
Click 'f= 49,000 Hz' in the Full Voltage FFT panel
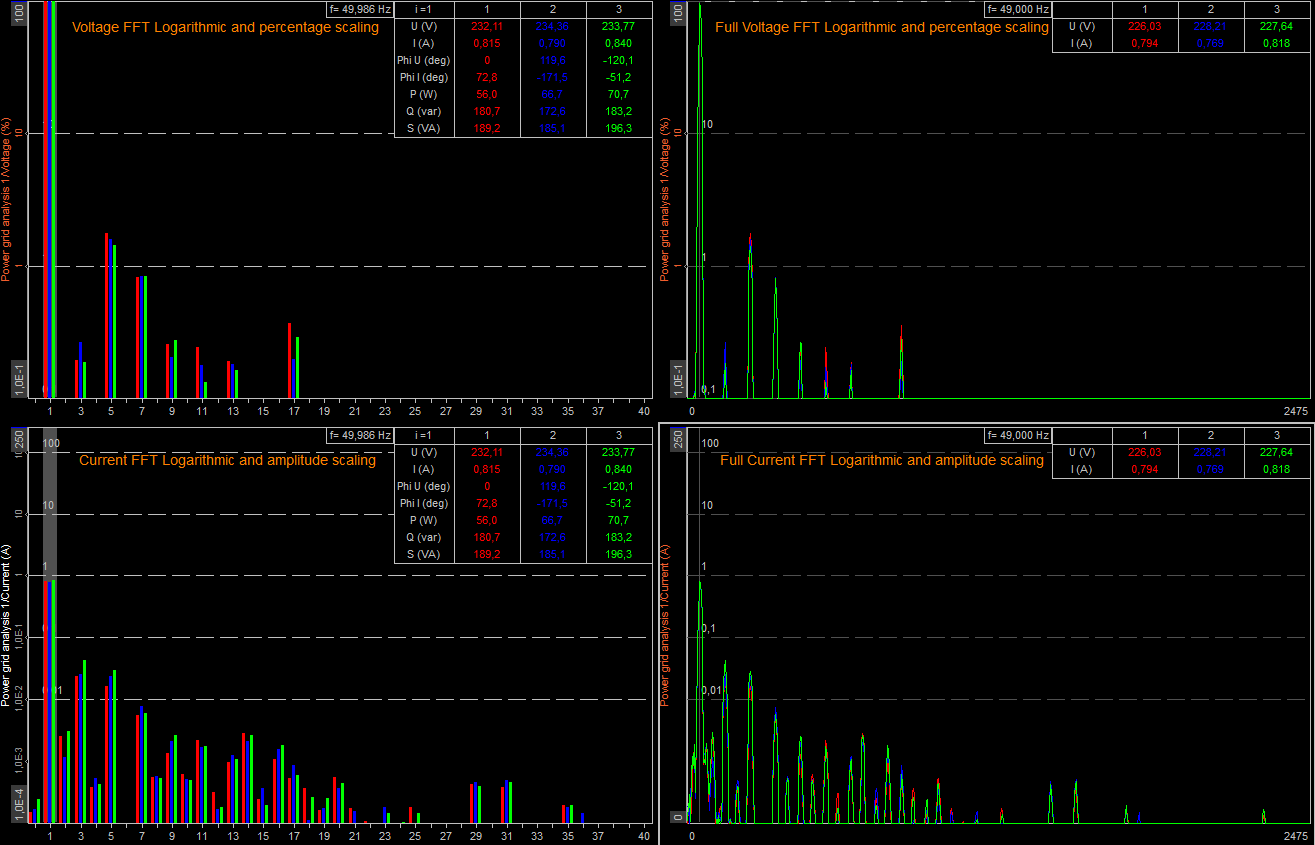pyautogui.click(x=1018, y=9)
